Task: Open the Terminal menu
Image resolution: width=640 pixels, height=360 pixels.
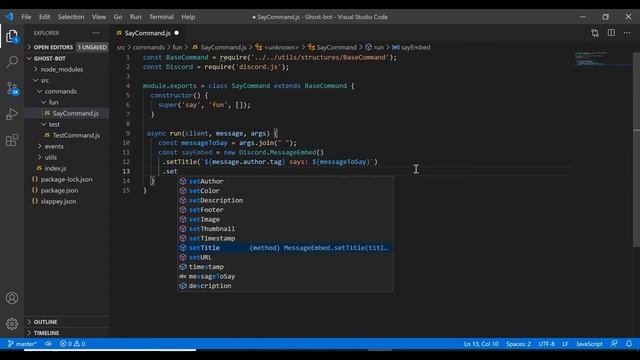Action: pyautogui.click(x=161, y=17)
